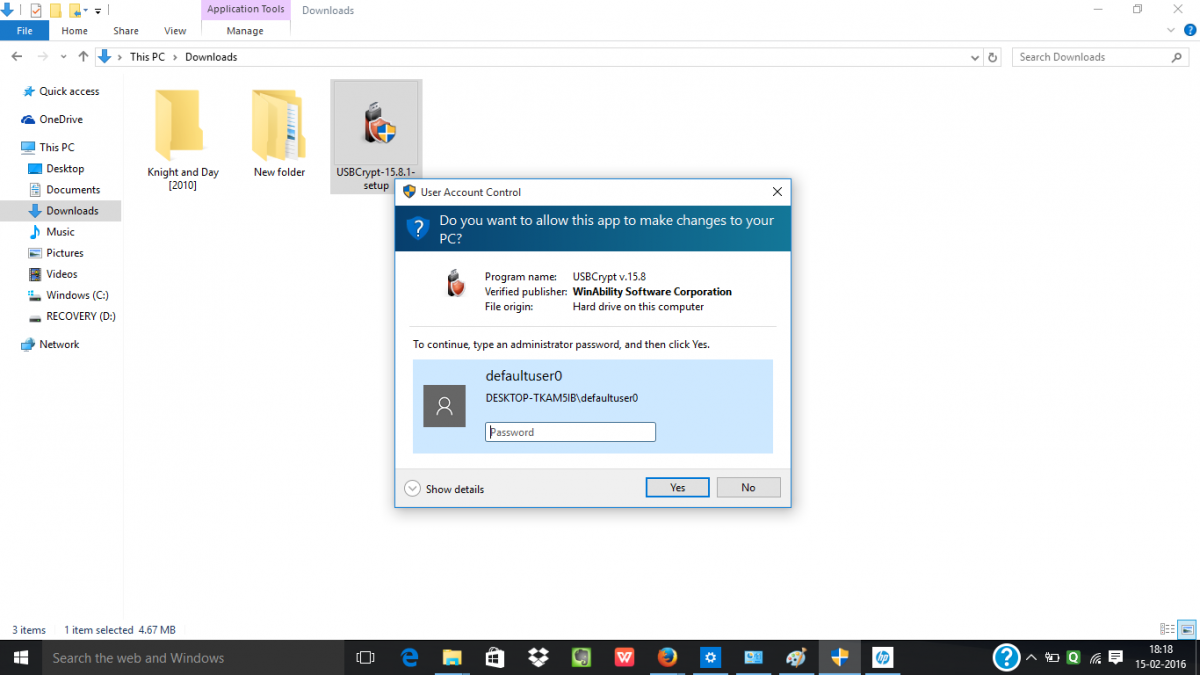This screenshot has width=1200, height=675.
Task: Click the search magnifier icon
Action: tap(1178, 57)
